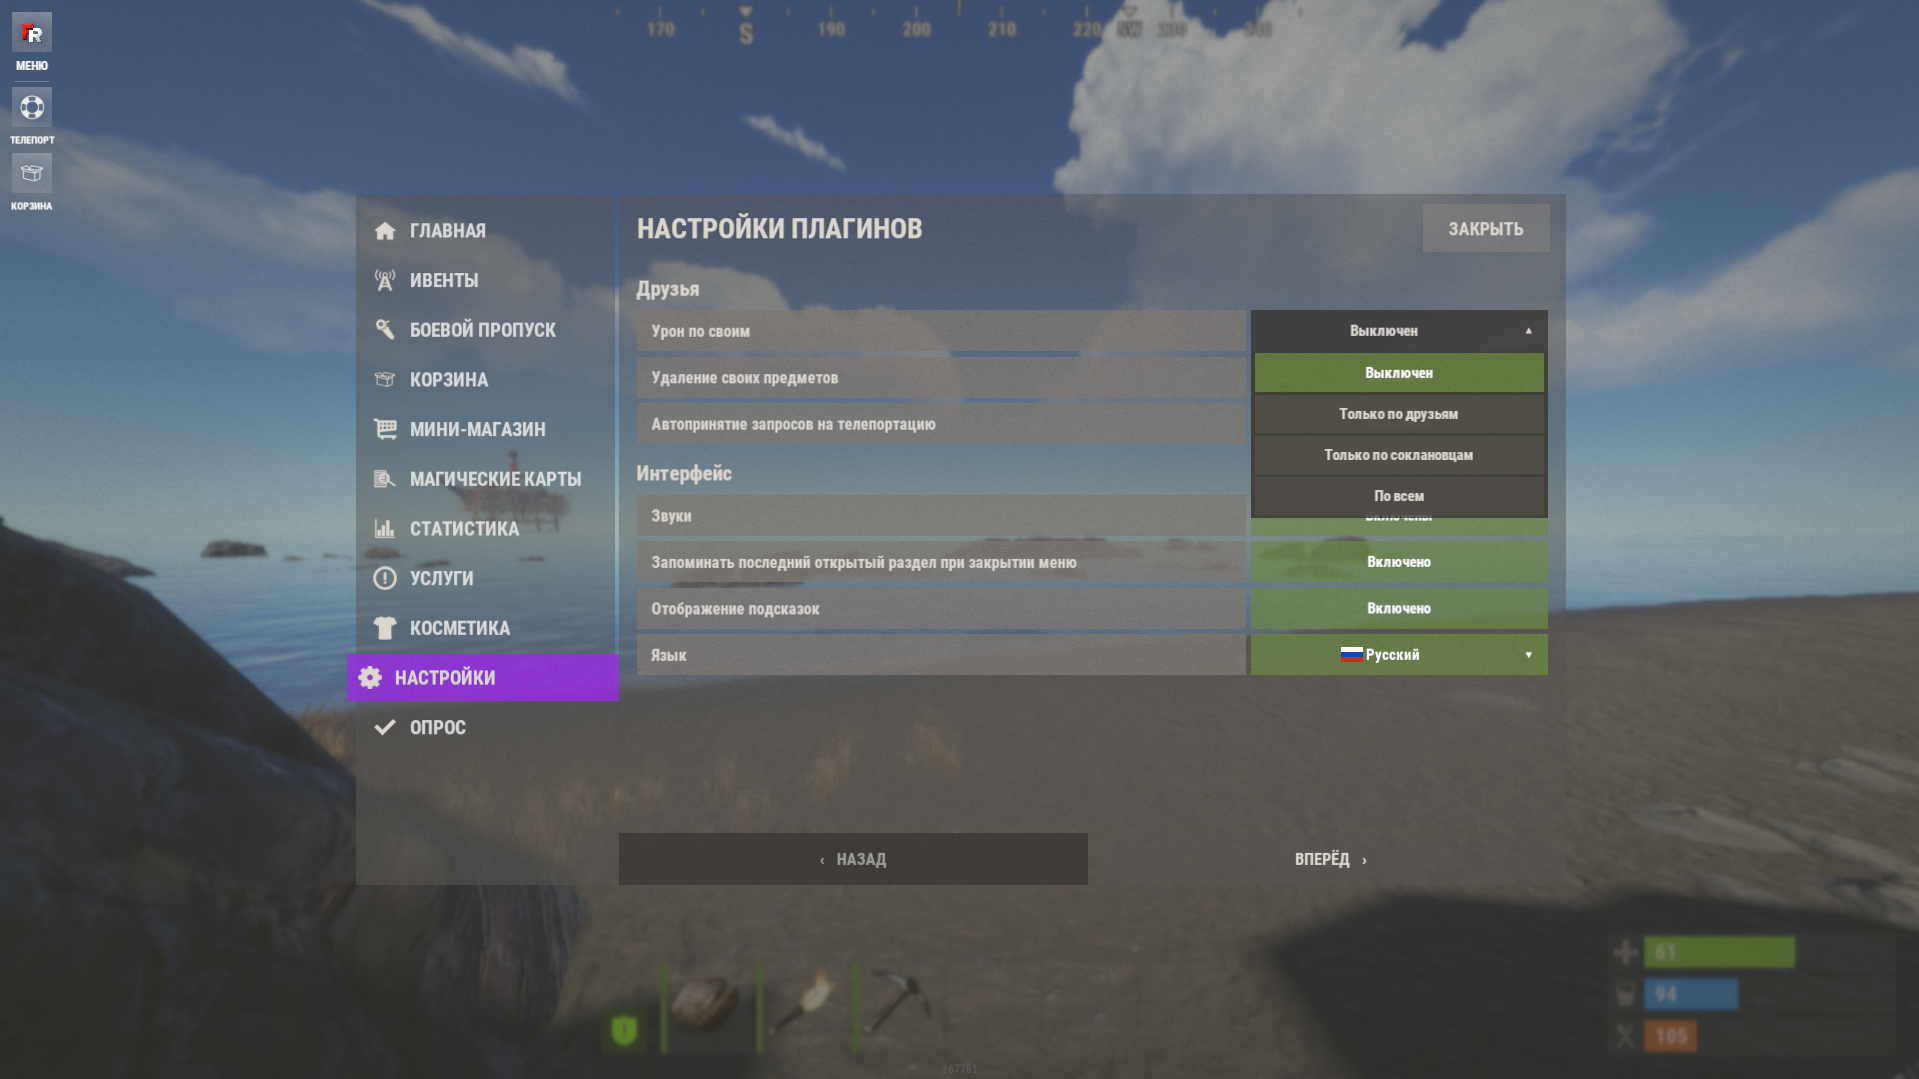Click the Телепорт lifebuoy icon
Image resolution: width=1919 pixels, height=1079 pixels.
click(31, 107)
